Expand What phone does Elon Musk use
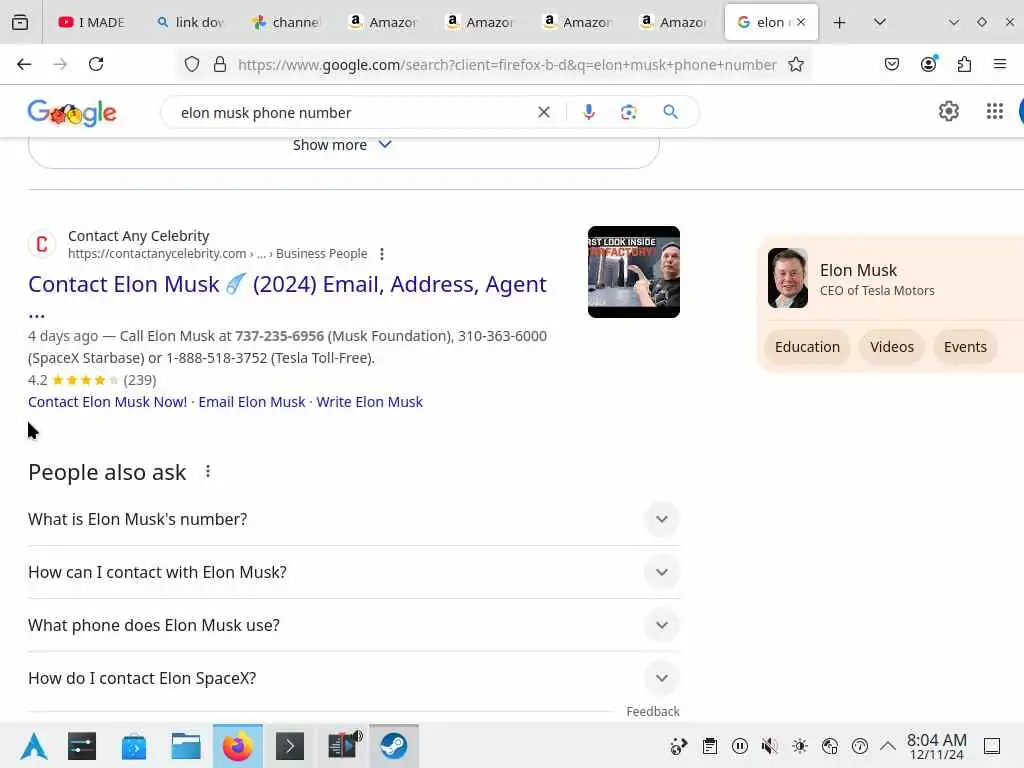Viewport: 1024px width, 768px height. [x=353, y=625]
